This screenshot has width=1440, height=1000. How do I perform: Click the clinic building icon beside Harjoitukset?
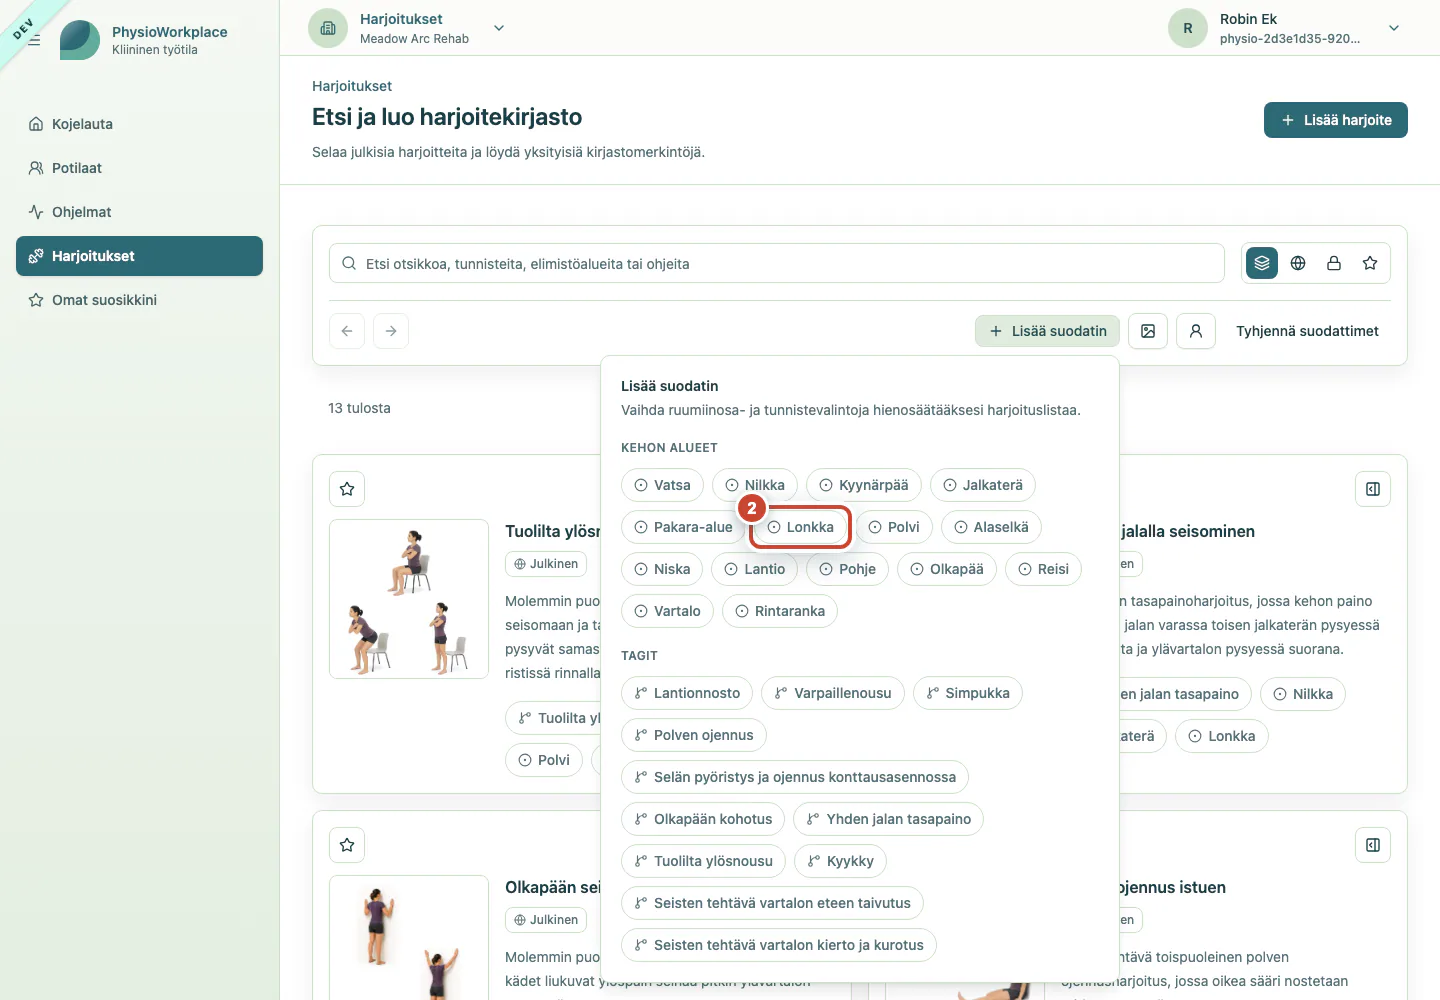328,28
